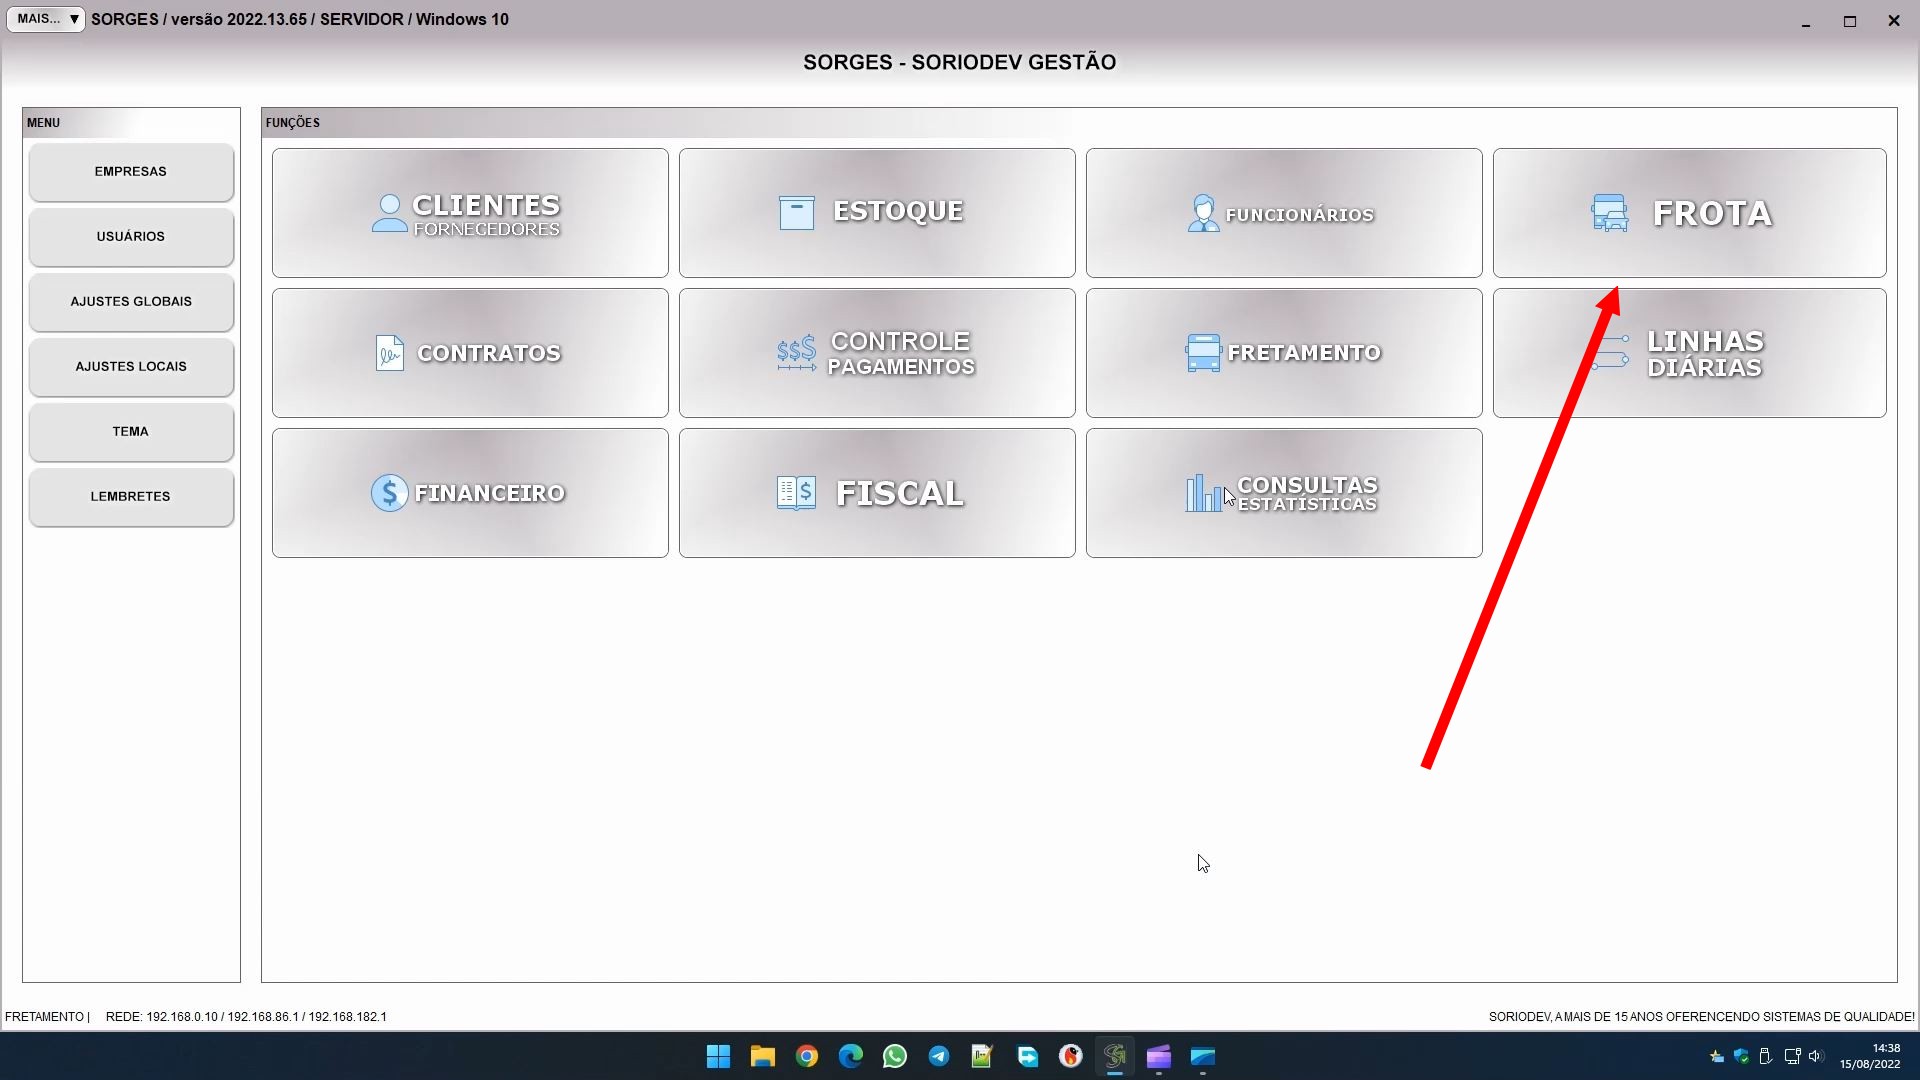This screenshot has width=1920, height=1080.
Task: Open the Tema settings
Action: 131,432
